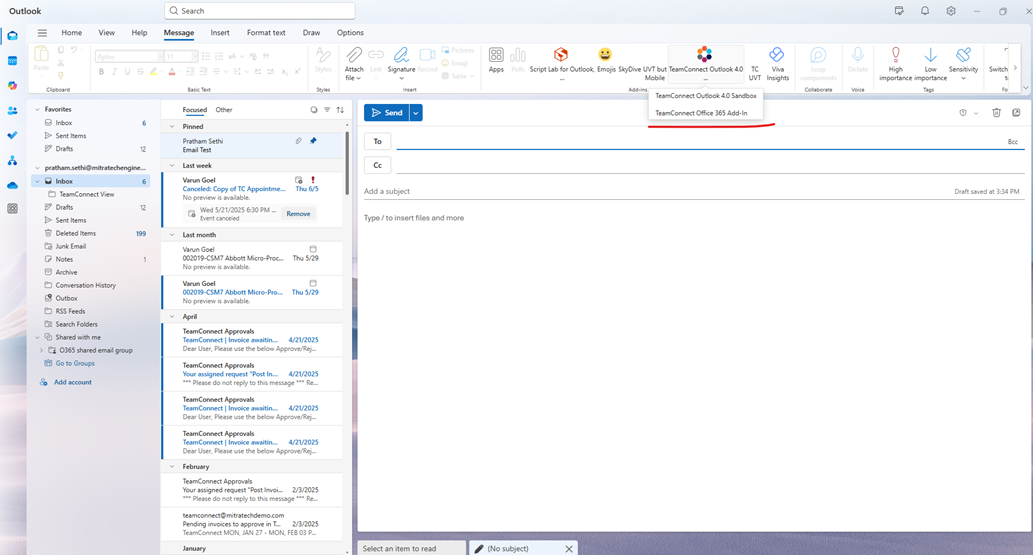Viewport: 1033px width, 555px height.
Task: Switch to Focused inbox
Action: pyautogui.click(x=194, y=110)
